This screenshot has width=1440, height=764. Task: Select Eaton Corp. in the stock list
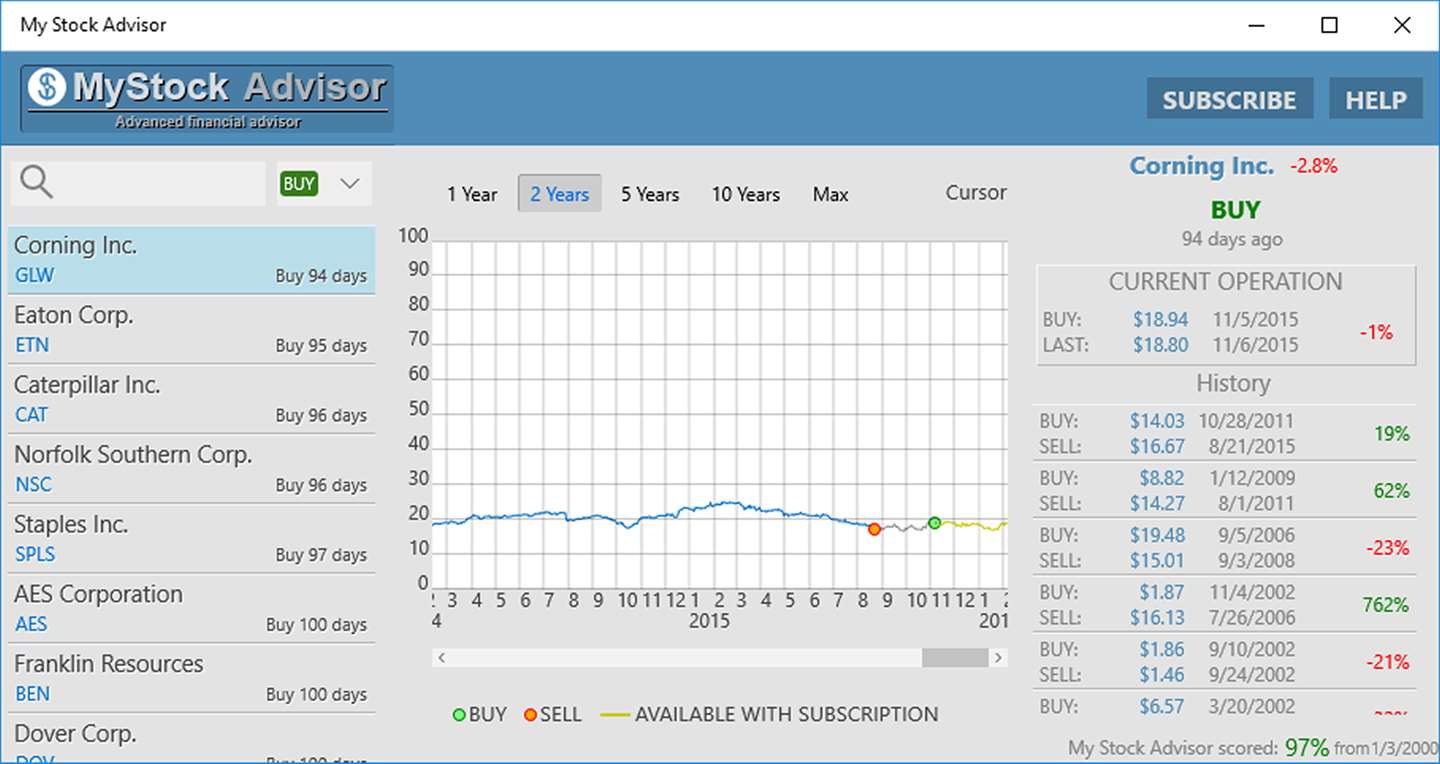click(x=191, y=330)
